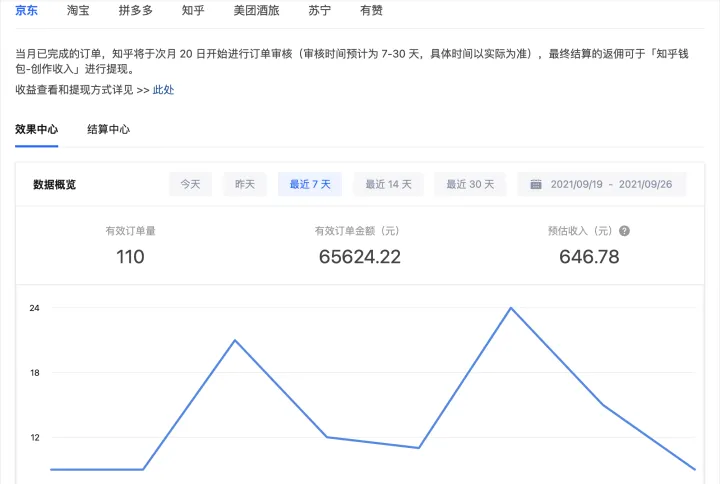Select the 预估收入 value 646.78
The width and height of the screenshot is (720, 484).
(x=589, y=257)
